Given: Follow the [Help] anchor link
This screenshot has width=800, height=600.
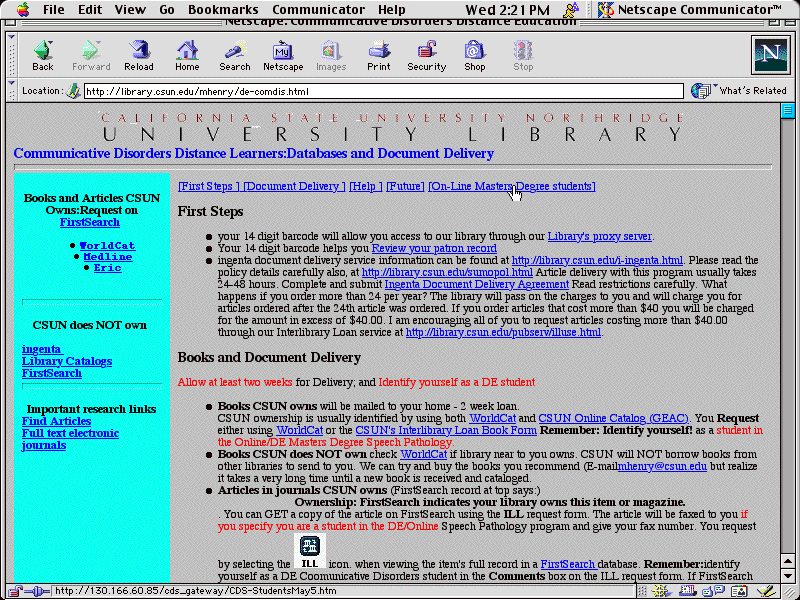Looking at the screenshot, I should (x=365, y=186).
